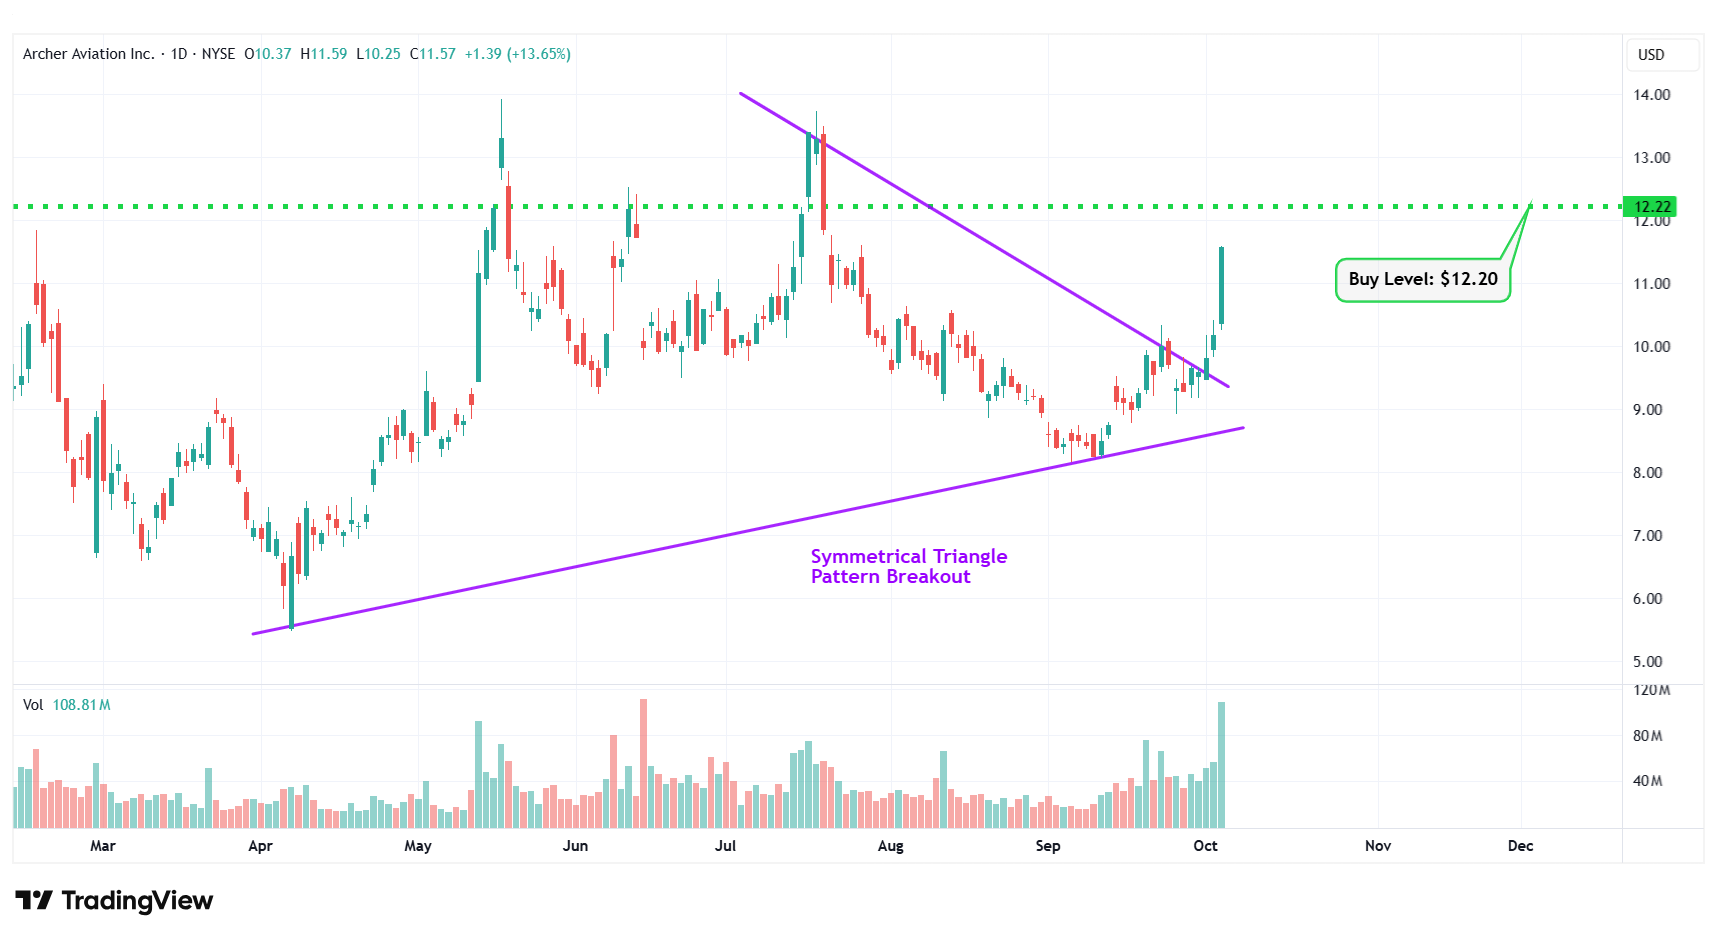Click the Jul label on time axis
This screenshot has height=938, width=1717.
click(x=725, y=846)
